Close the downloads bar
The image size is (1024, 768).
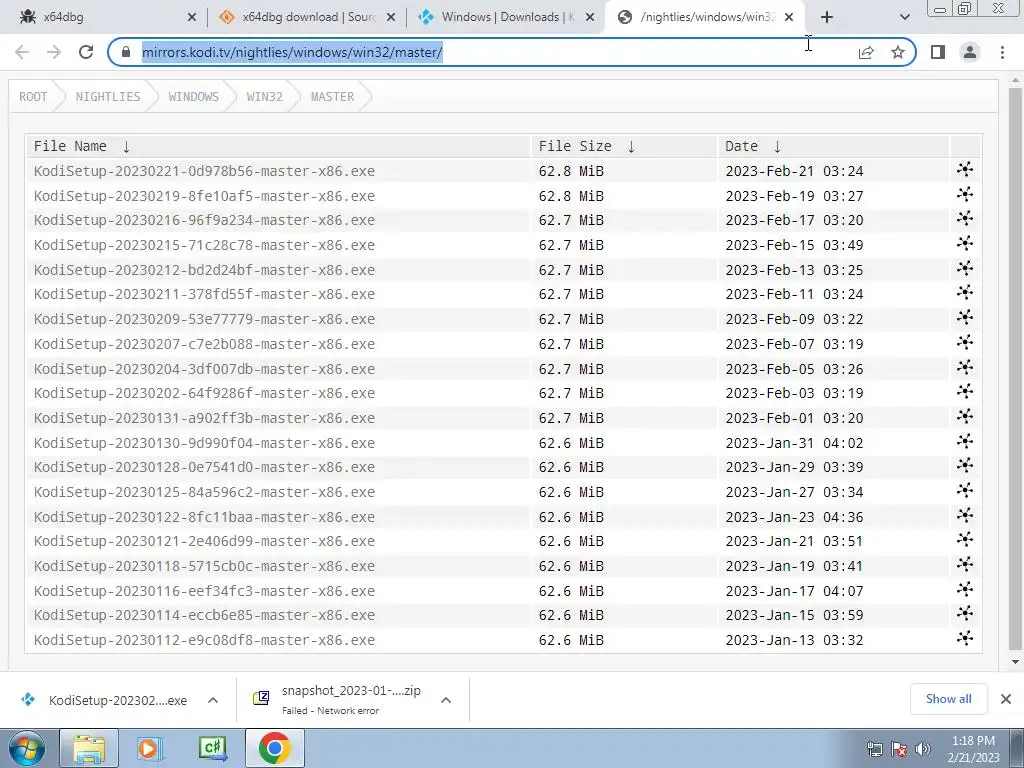click(1006, 699)
